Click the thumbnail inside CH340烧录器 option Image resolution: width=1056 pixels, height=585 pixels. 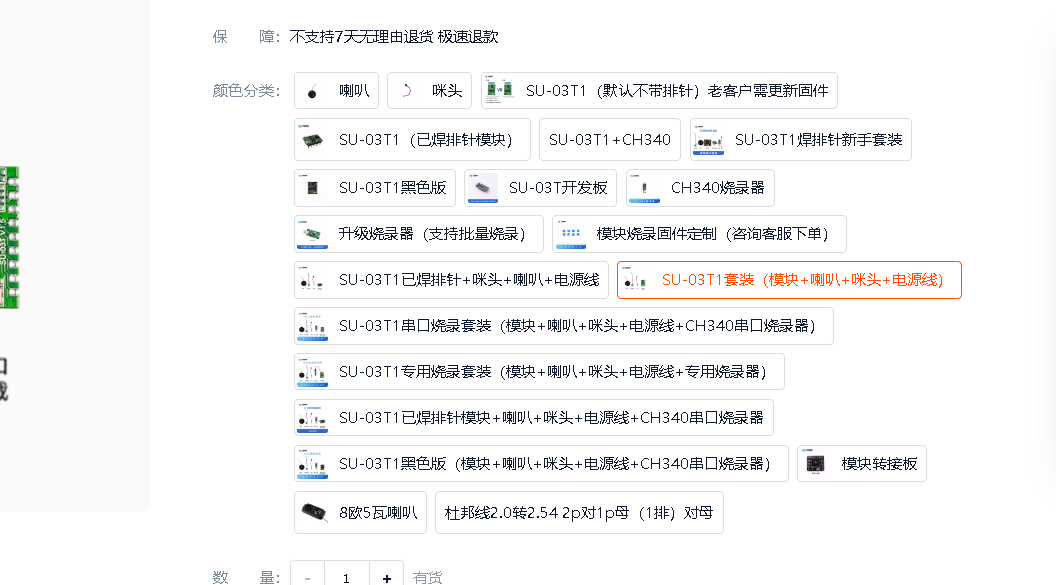[643, 187]
